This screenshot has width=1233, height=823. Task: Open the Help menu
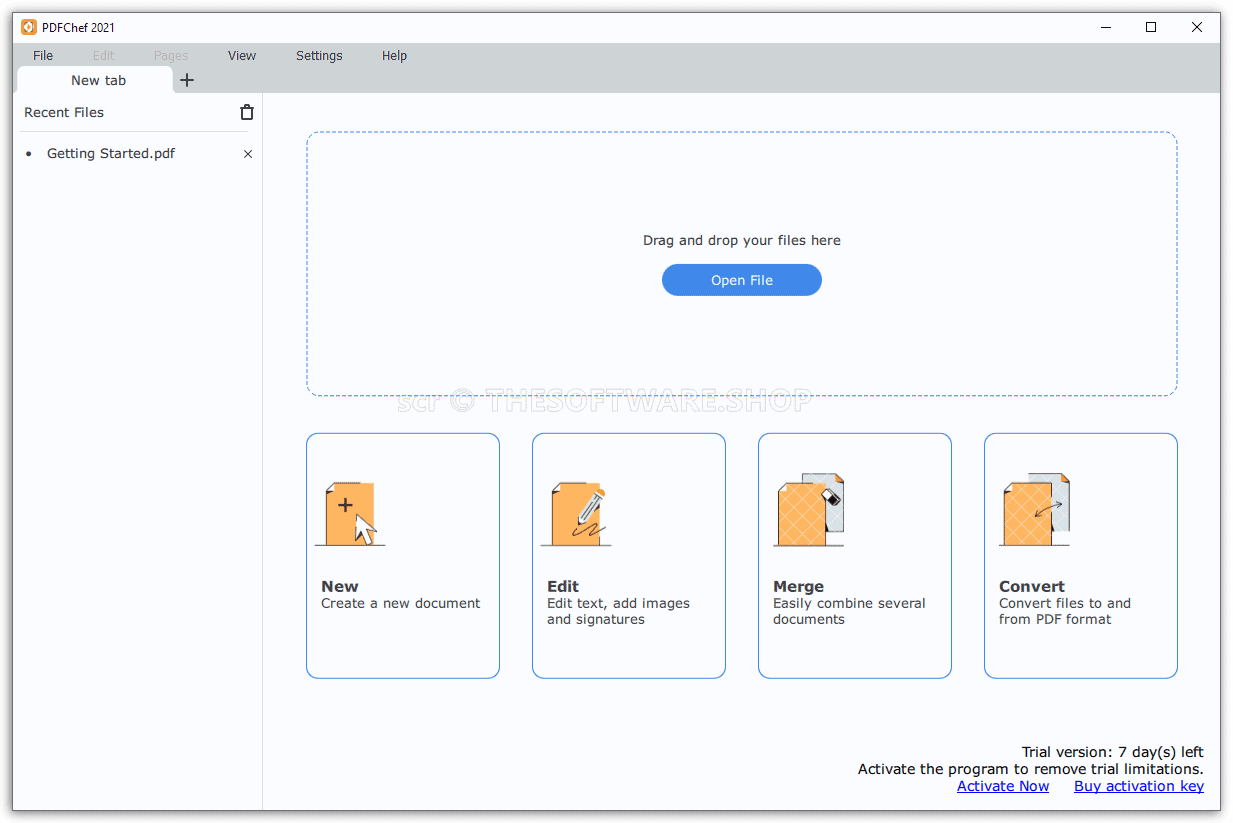click(394, 56)
